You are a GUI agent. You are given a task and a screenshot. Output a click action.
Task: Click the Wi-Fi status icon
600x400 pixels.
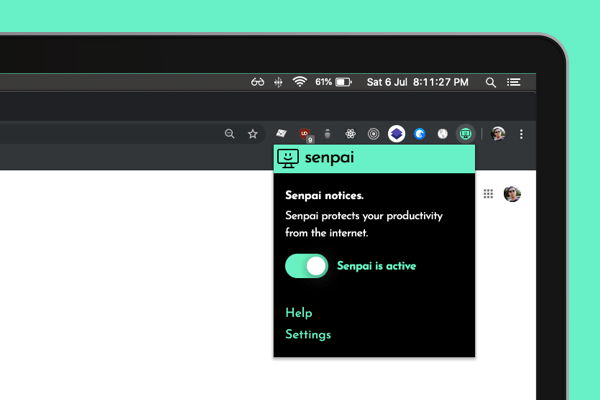pos(299,83)
